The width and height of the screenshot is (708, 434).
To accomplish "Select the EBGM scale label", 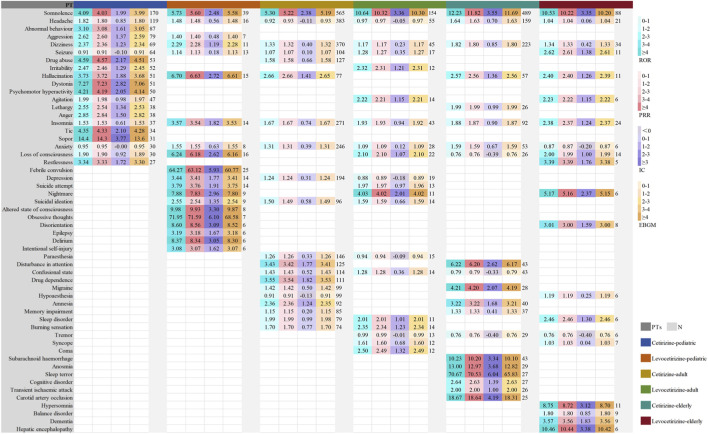I will [647, 225].
